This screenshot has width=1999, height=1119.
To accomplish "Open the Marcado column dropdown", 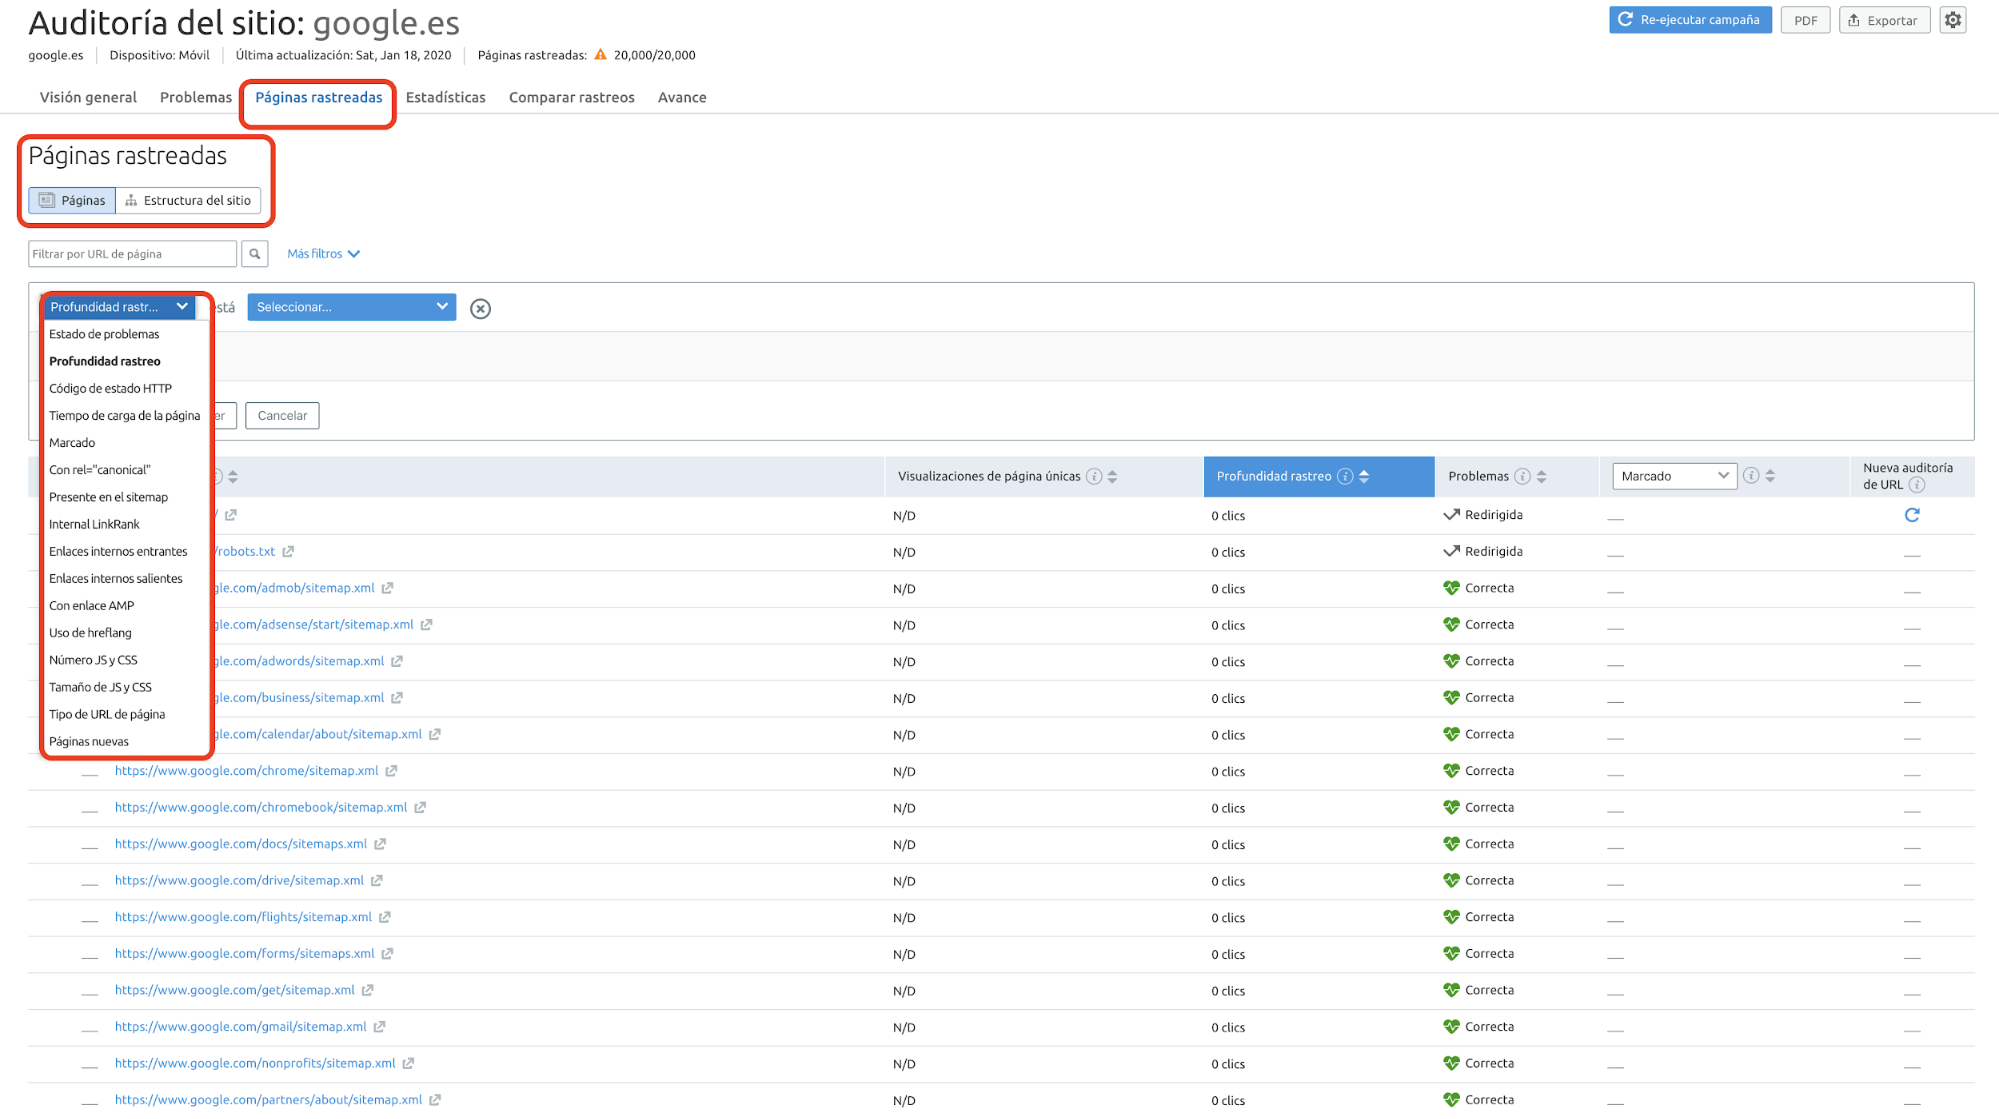I will [x=1673, y=476].
